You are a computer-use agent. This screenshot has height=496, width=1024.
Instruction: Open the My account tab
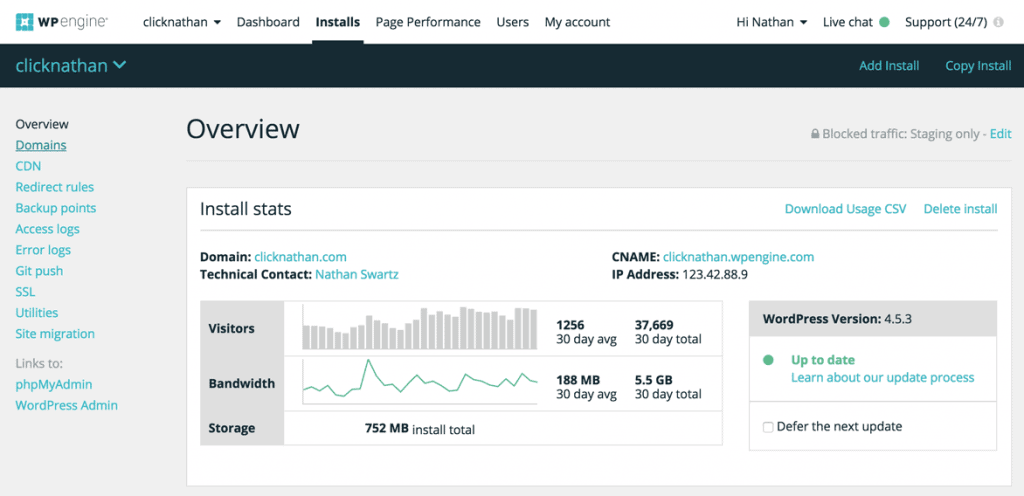pyautogui.click(x=577, y=22)
